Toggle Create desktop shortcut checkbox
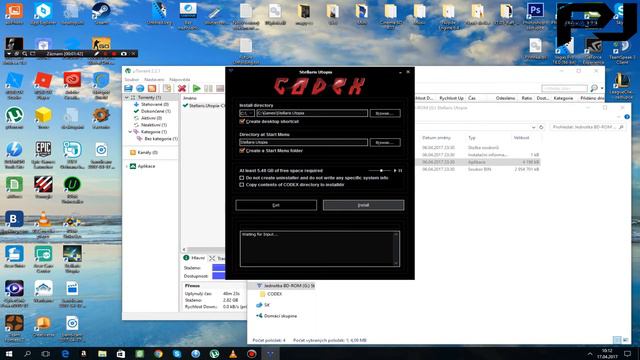The height and width of the screenshot is (360, 640). [x=242, y=122]
